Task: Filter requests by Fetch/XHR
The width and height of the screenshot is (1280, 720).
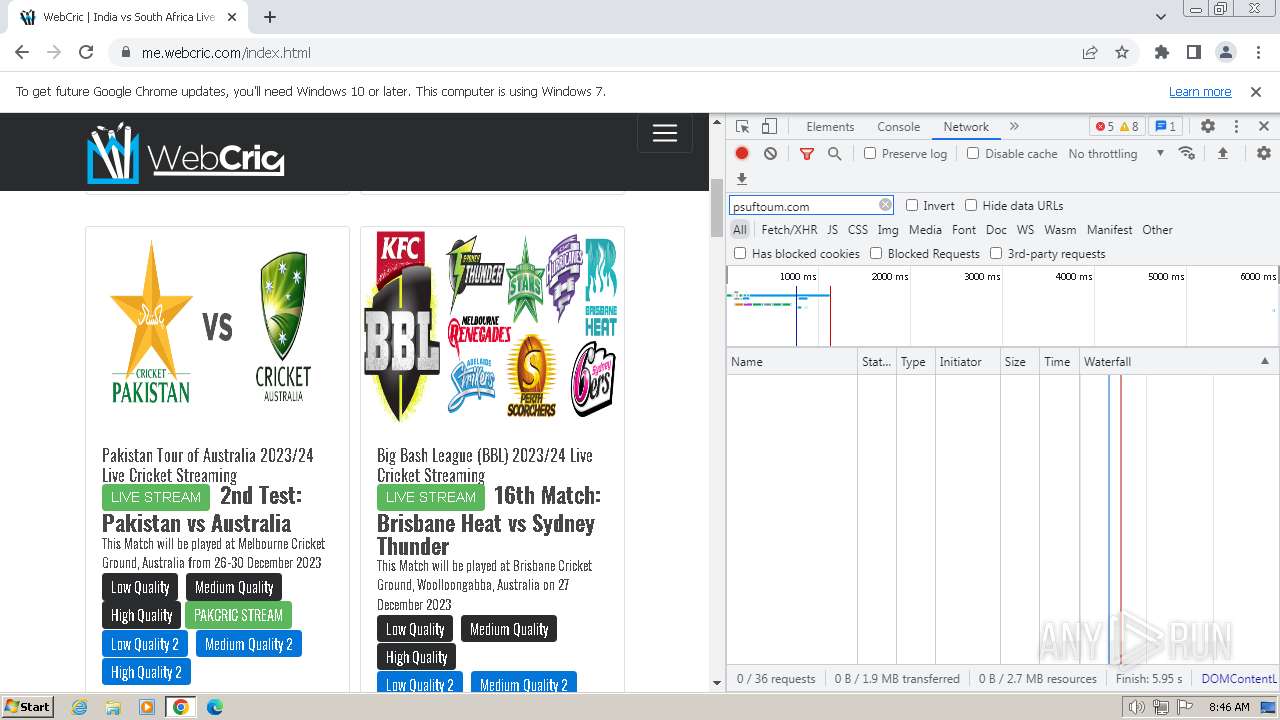Action: click(x=789, y=229)
